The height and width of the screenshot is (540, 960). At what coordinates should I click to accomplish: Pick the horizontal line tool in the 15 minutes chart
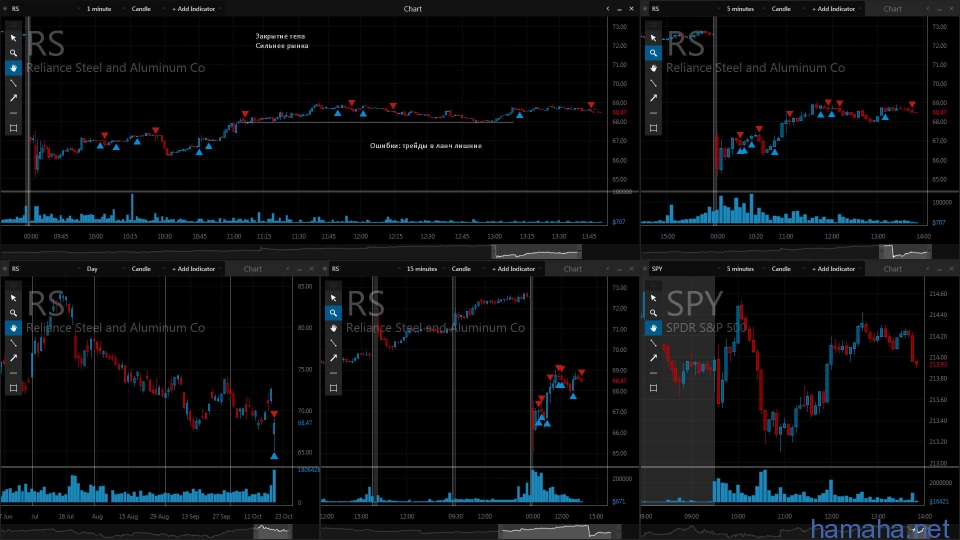(x=333, y=373)
